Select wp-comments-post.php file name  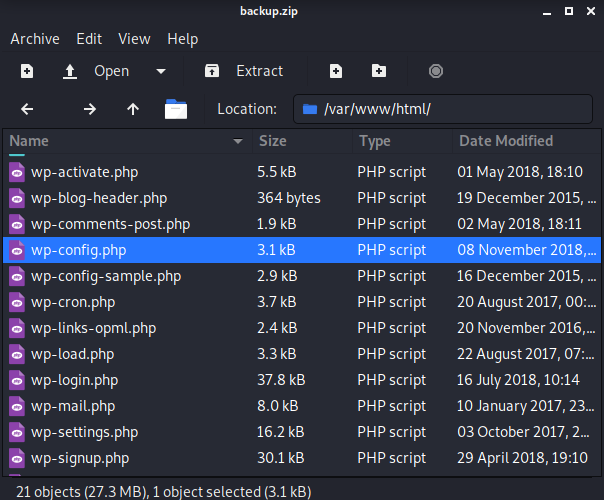(x=111, y=224)
